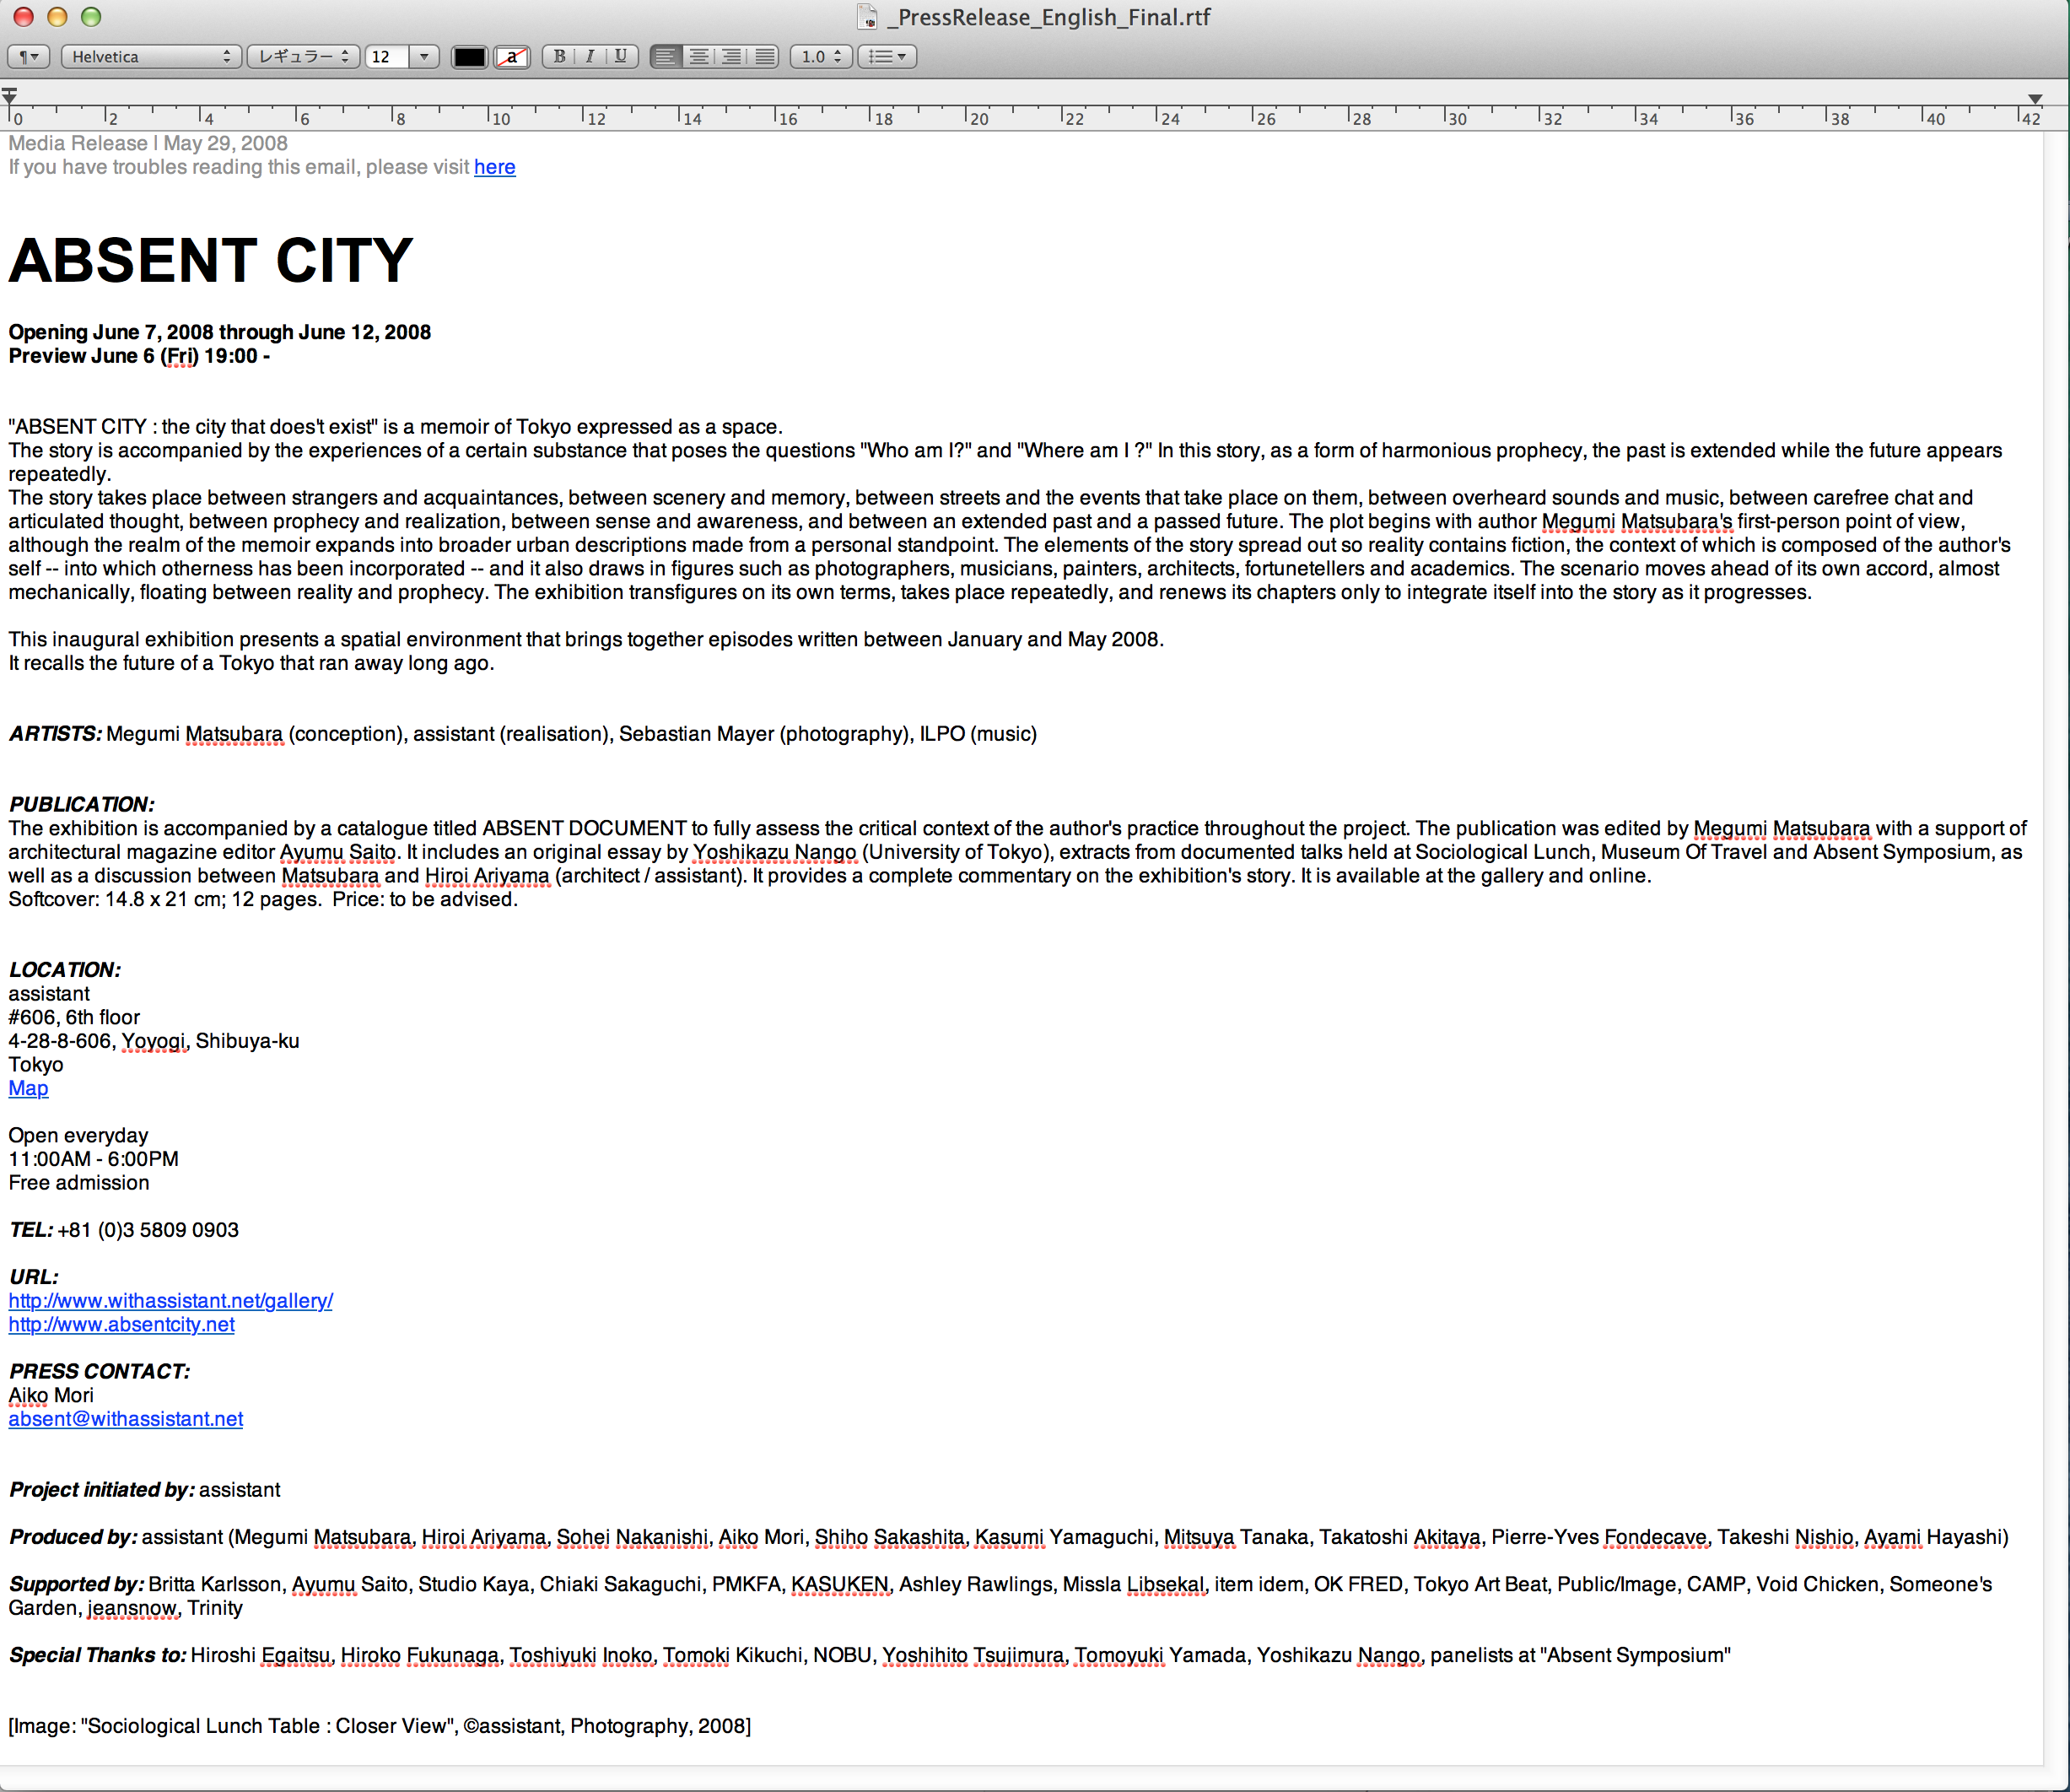Image resolution: width=2070 pixels, height=1792 pixels.
Task: Click the 'Special Thanks to:' label
Action: click(98, 1655)
